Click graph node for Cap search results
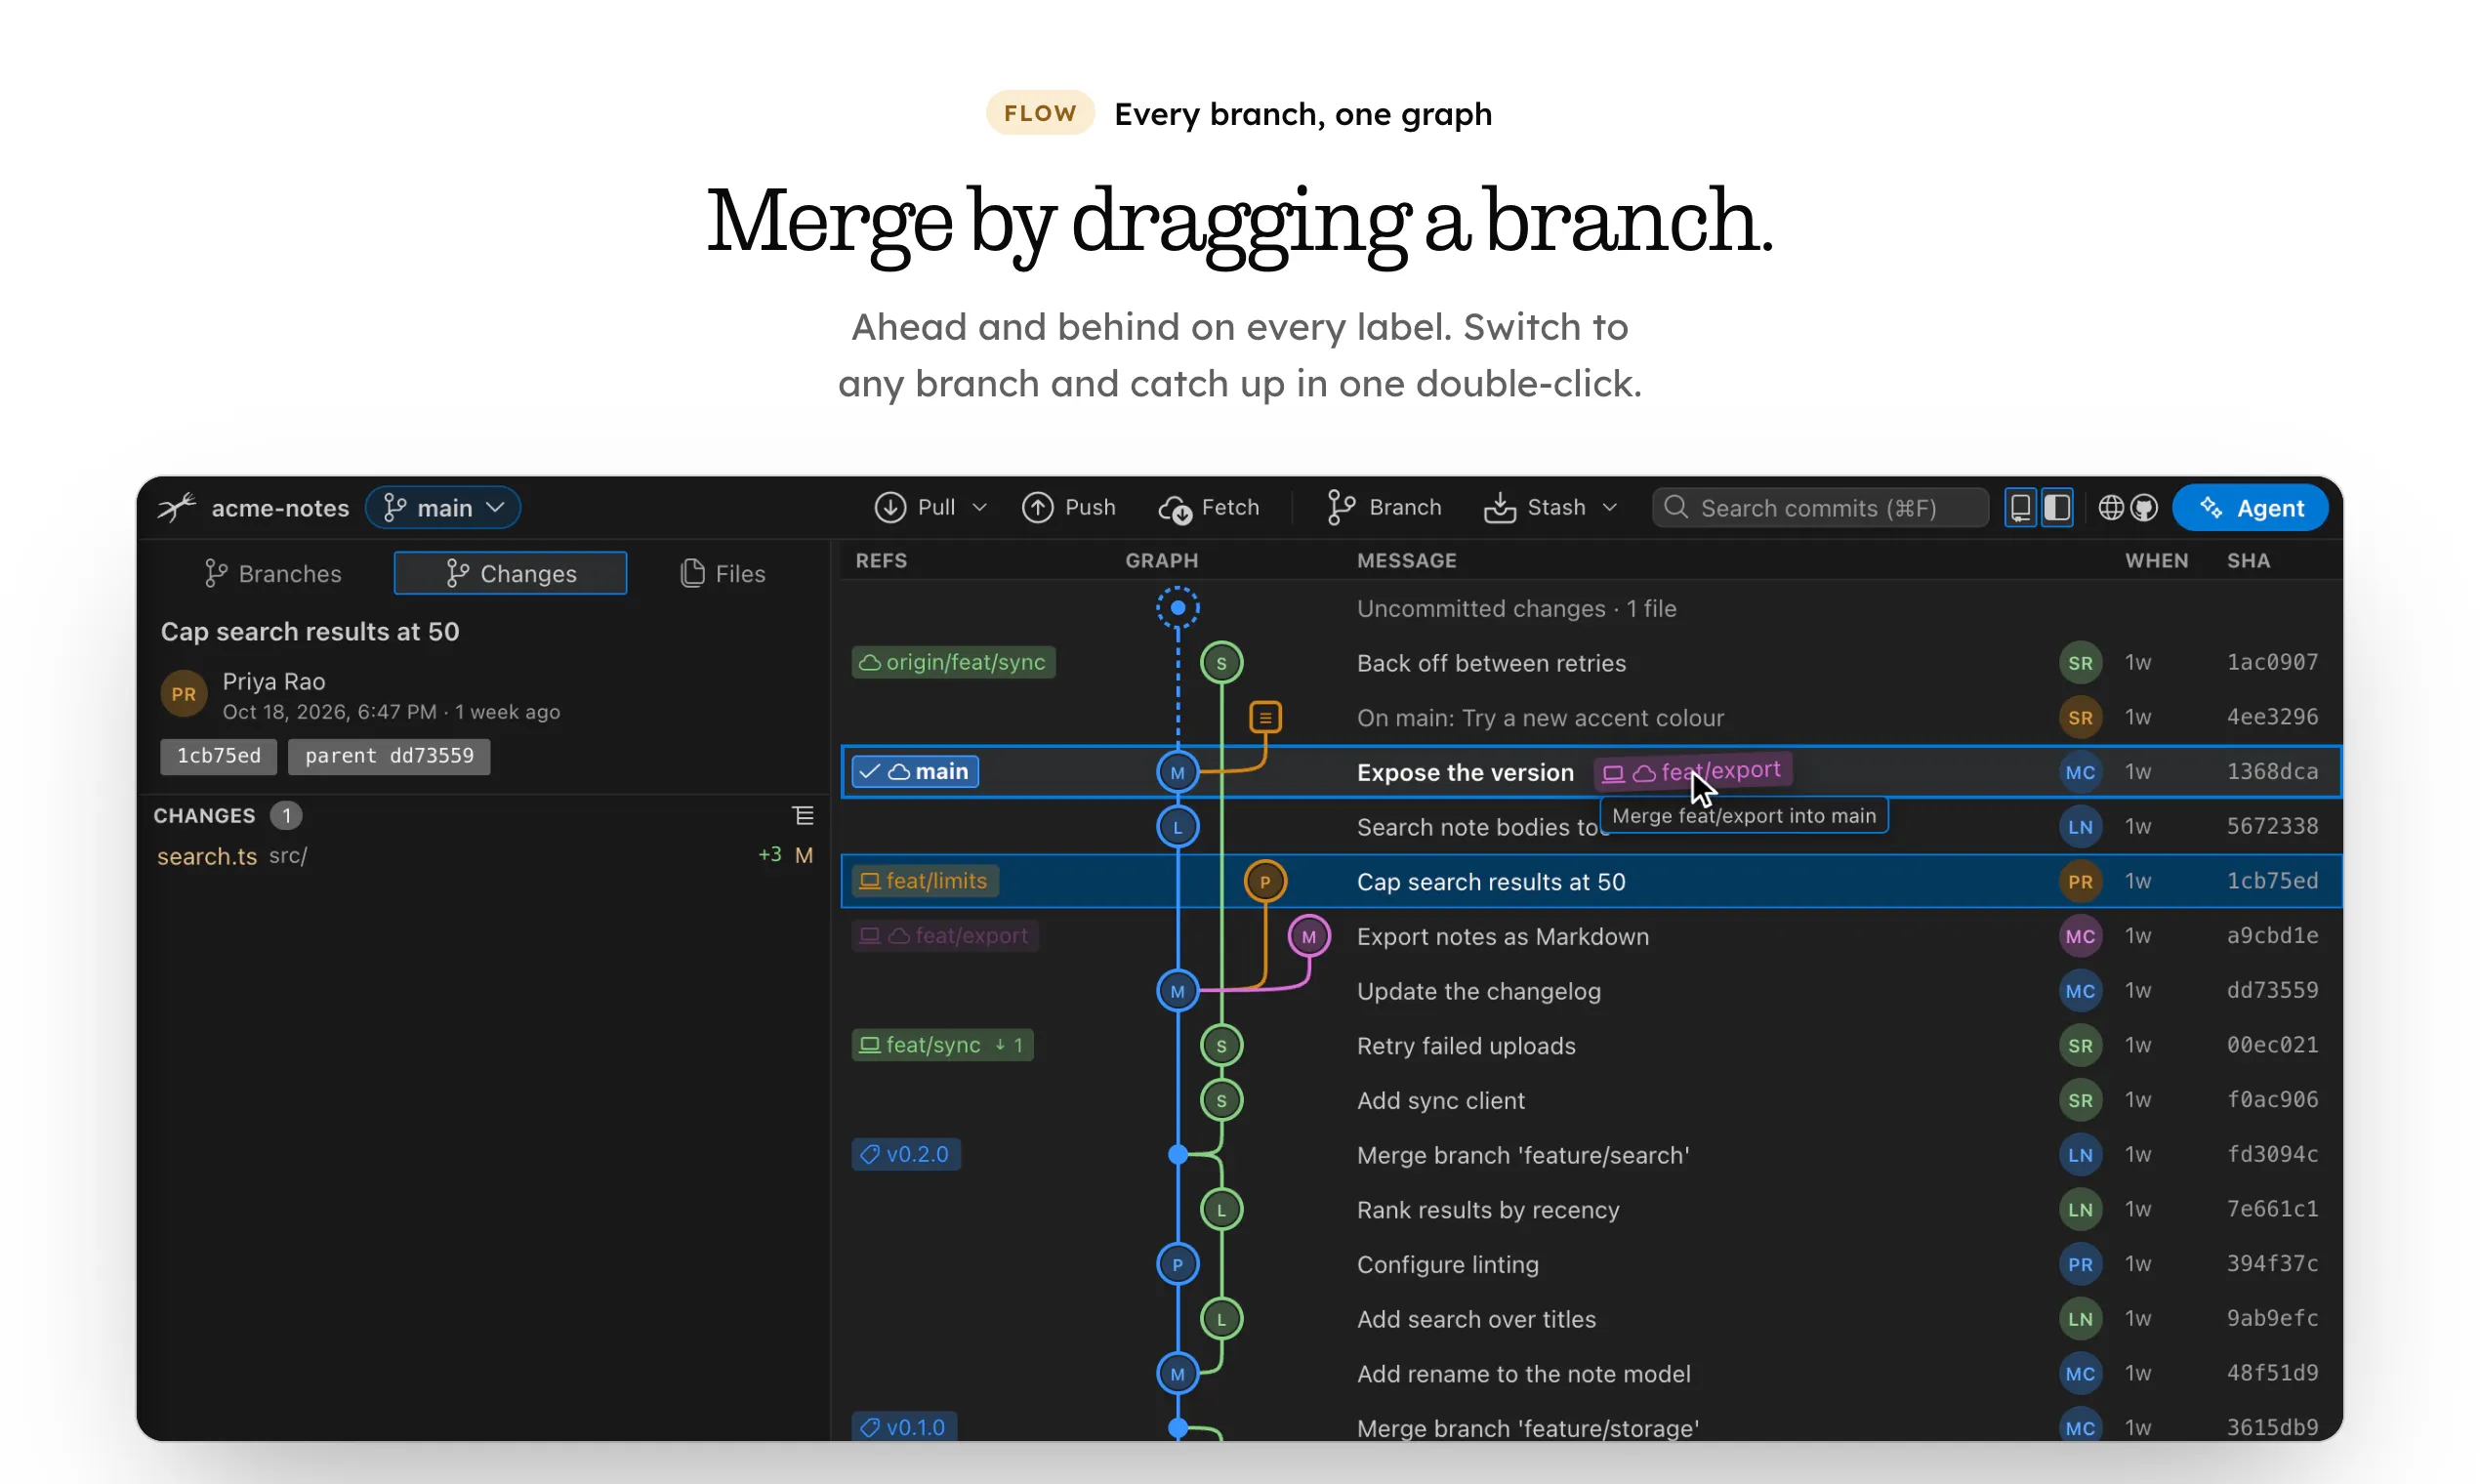 1265,882
